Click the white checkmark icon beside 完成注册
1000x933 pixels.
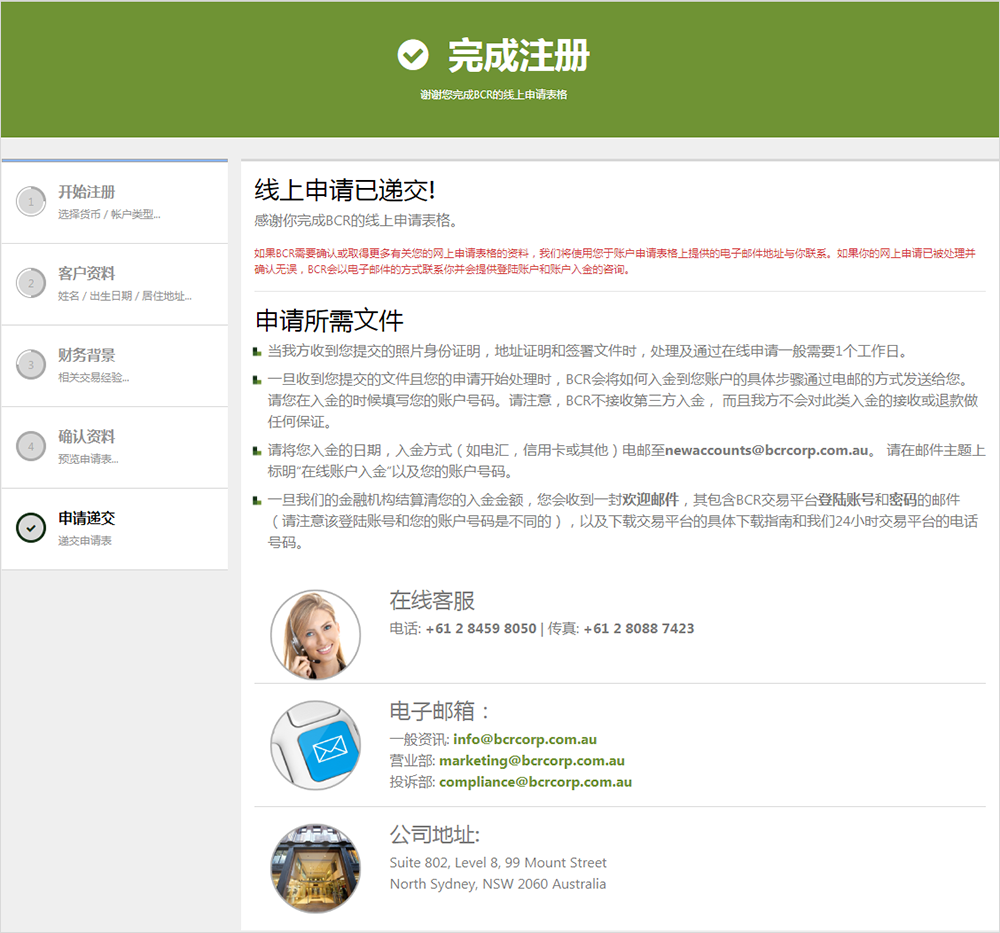[x=413, y=55]
